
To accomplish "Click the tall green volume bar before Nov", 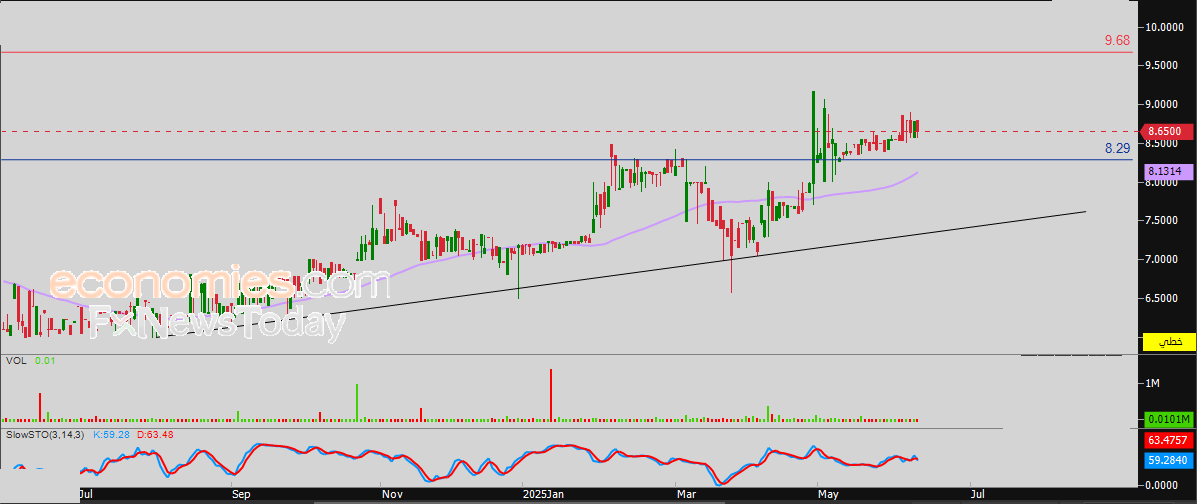I will 357,402.
